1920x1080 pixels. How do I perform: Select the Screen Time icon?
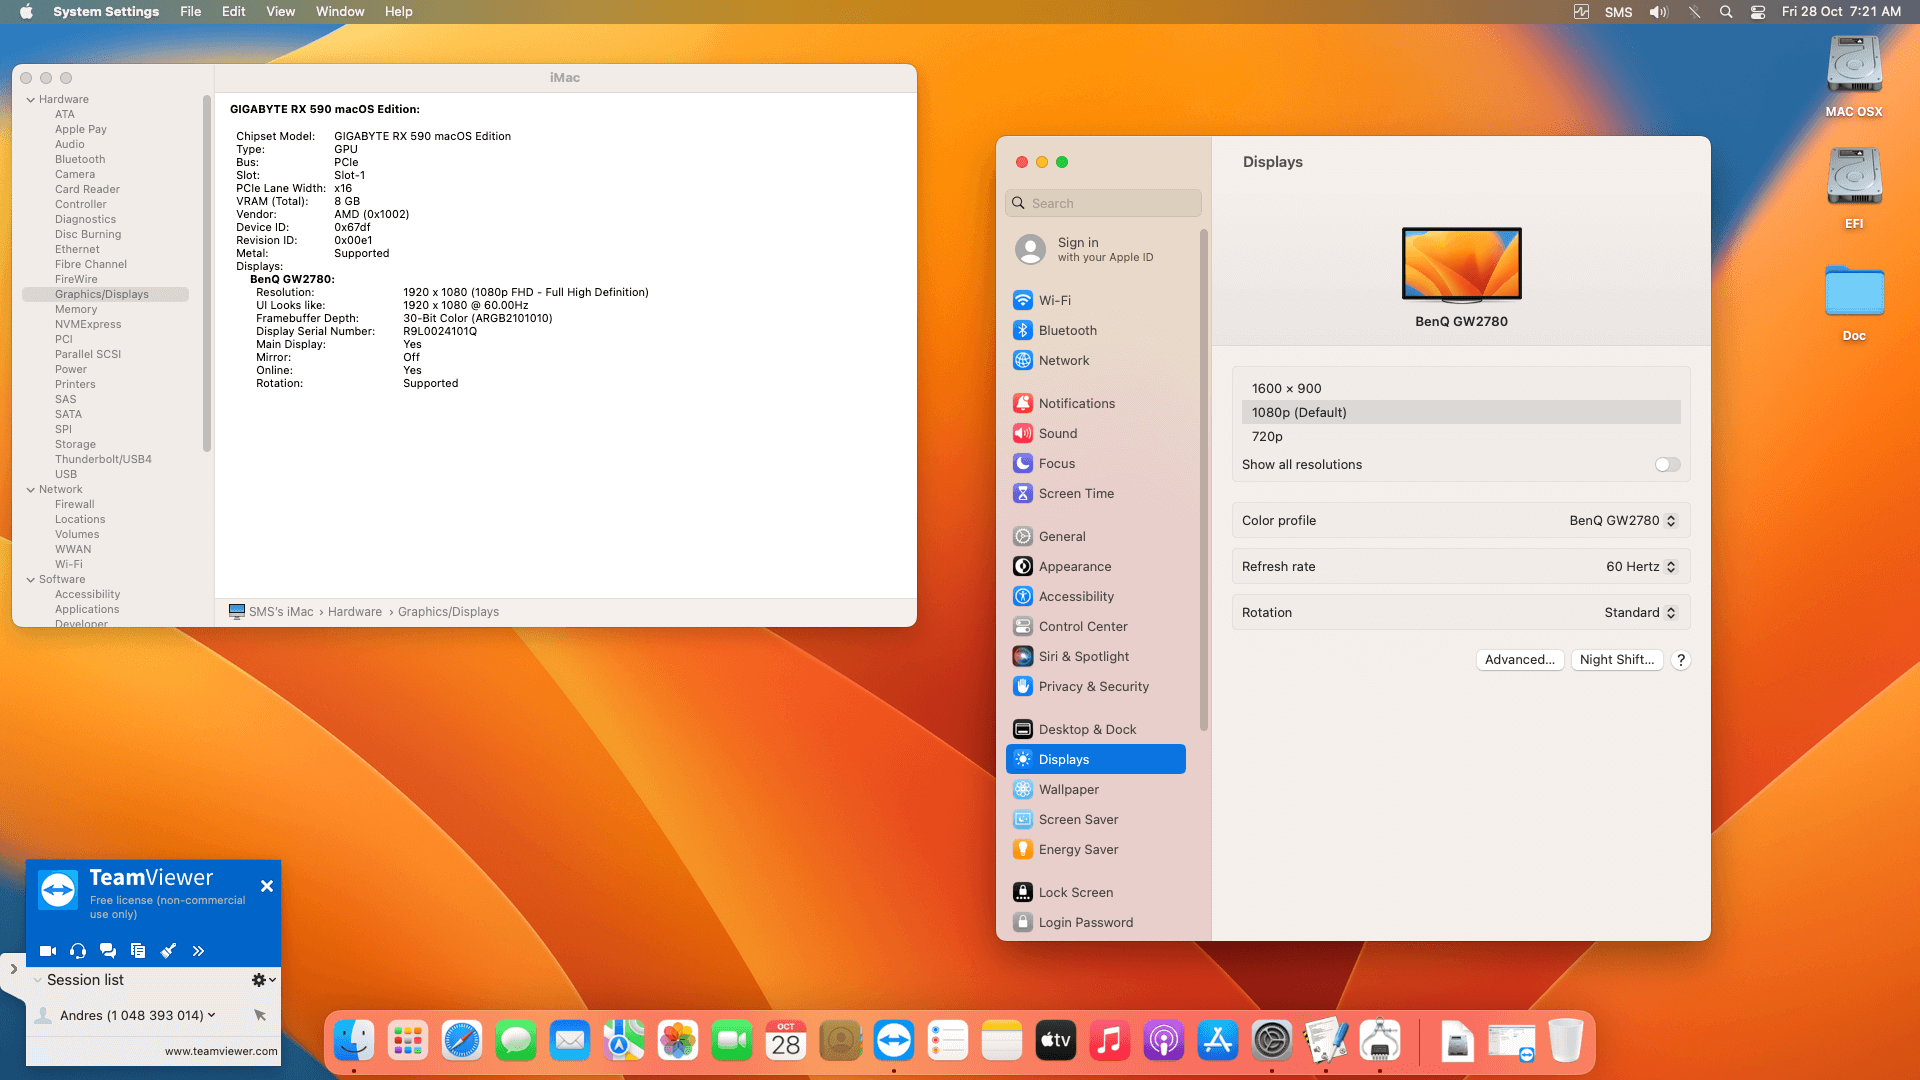(x=1022, y=493)
